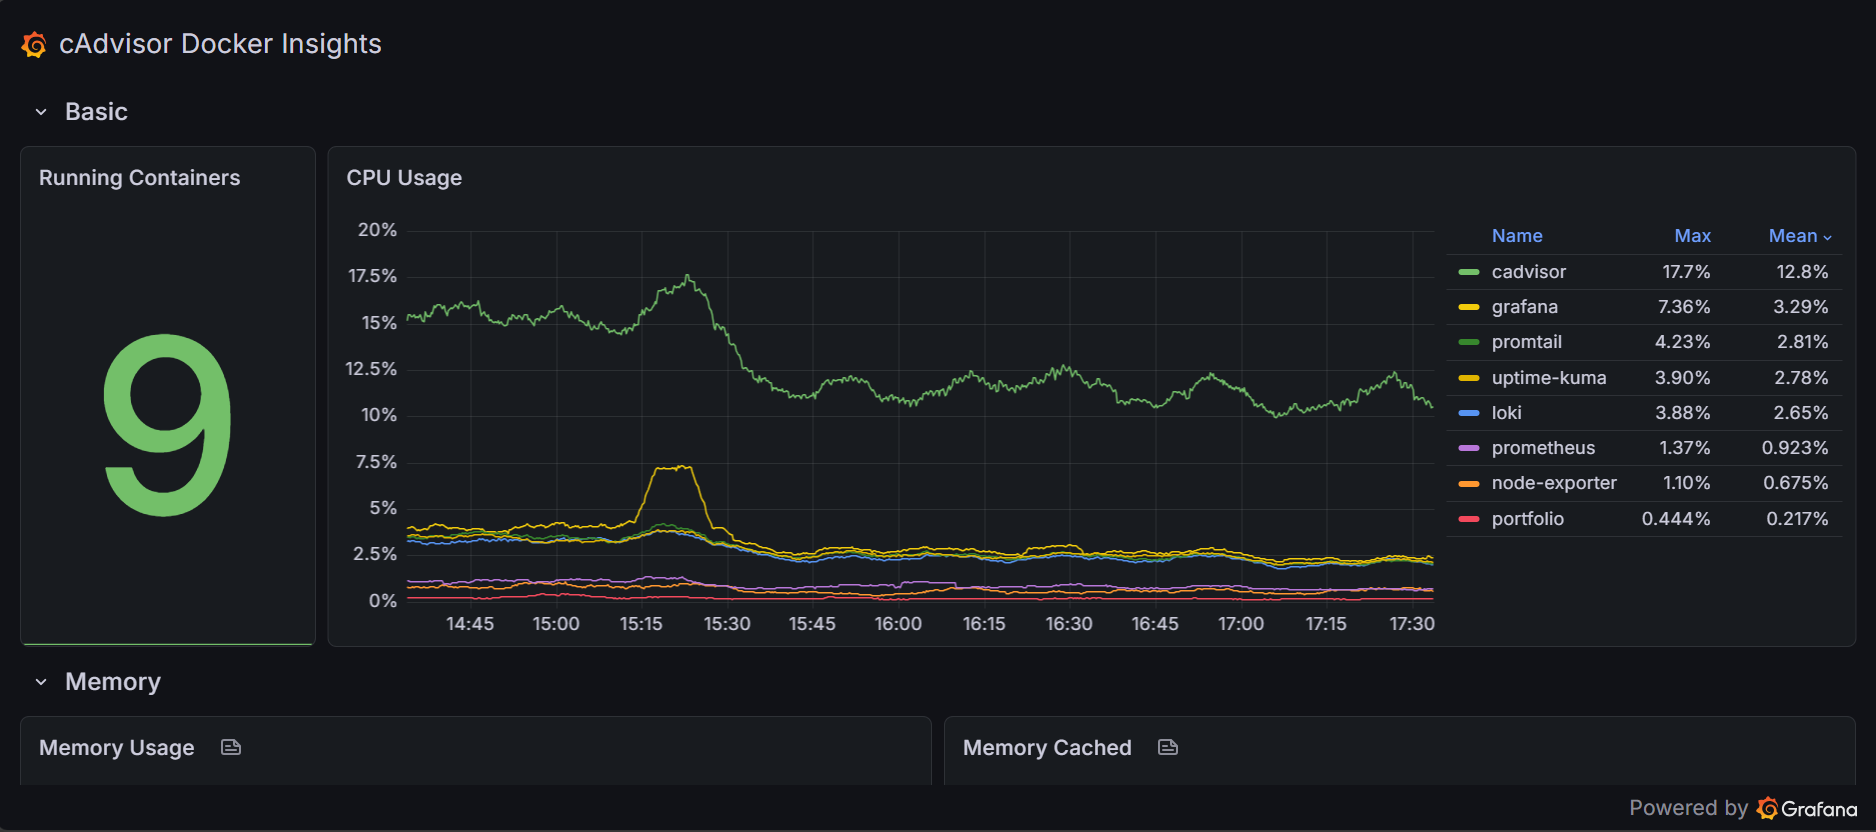Toggle cadvisor series color swatch
The image size is (1876, 832).
click(x=1469, y=272)
